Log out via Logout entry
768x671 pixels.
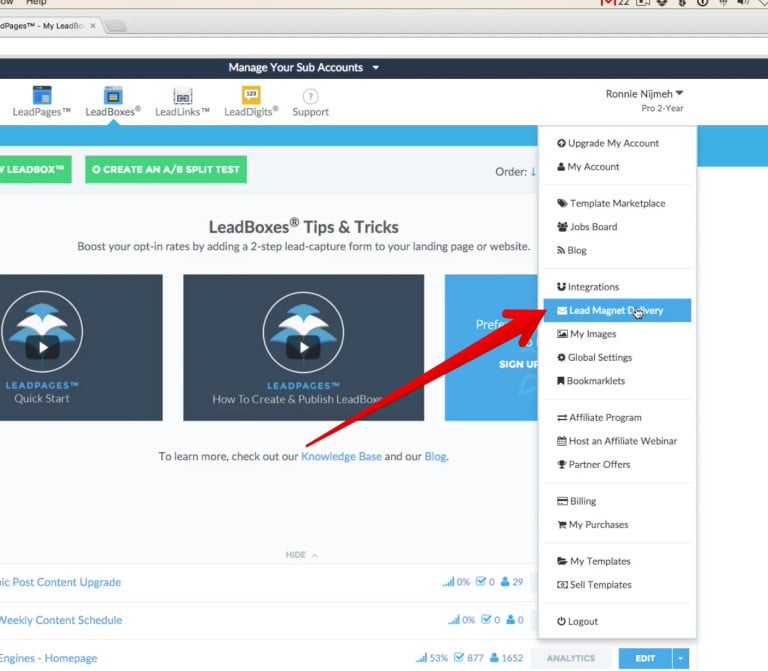pos(577,622)
